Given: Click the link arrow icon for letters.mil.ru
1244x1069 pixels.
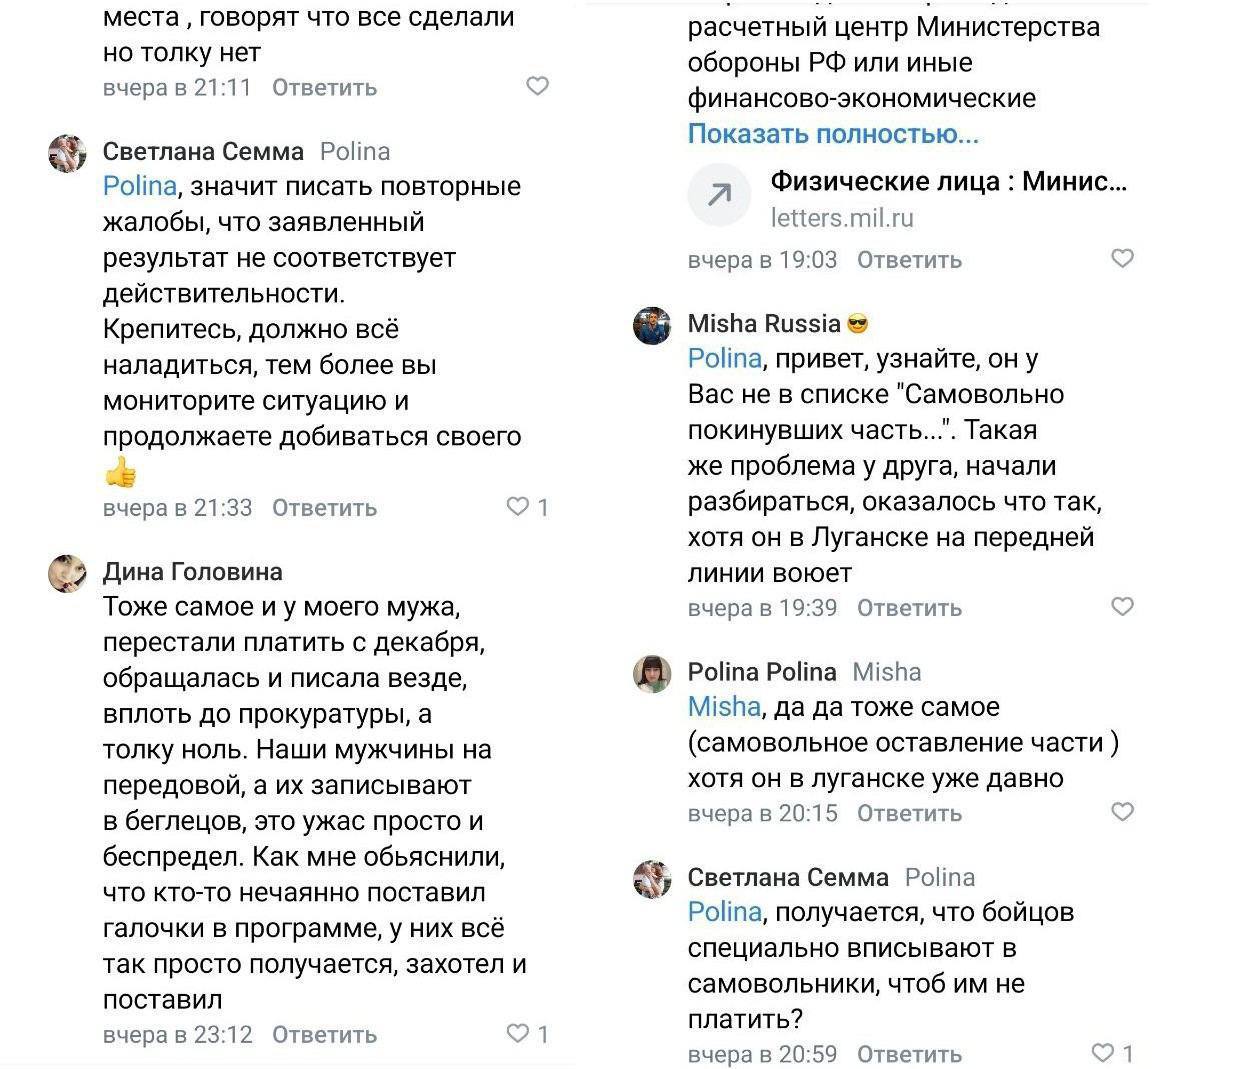Looking at the screenshot, I should click(718, 197).
